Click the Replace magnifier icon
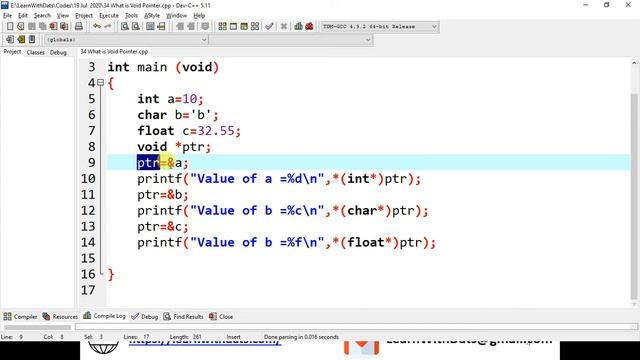This screenshot has height=360, width=640. point(136,27)
